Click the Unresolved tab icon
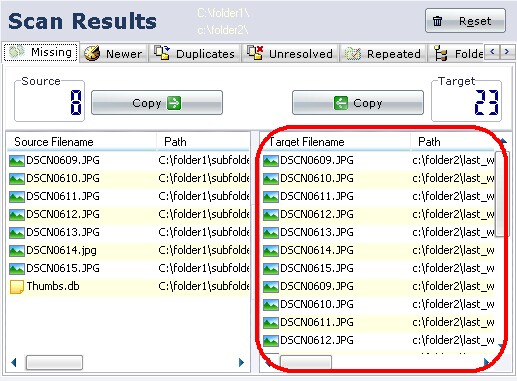 coord(255,53)
